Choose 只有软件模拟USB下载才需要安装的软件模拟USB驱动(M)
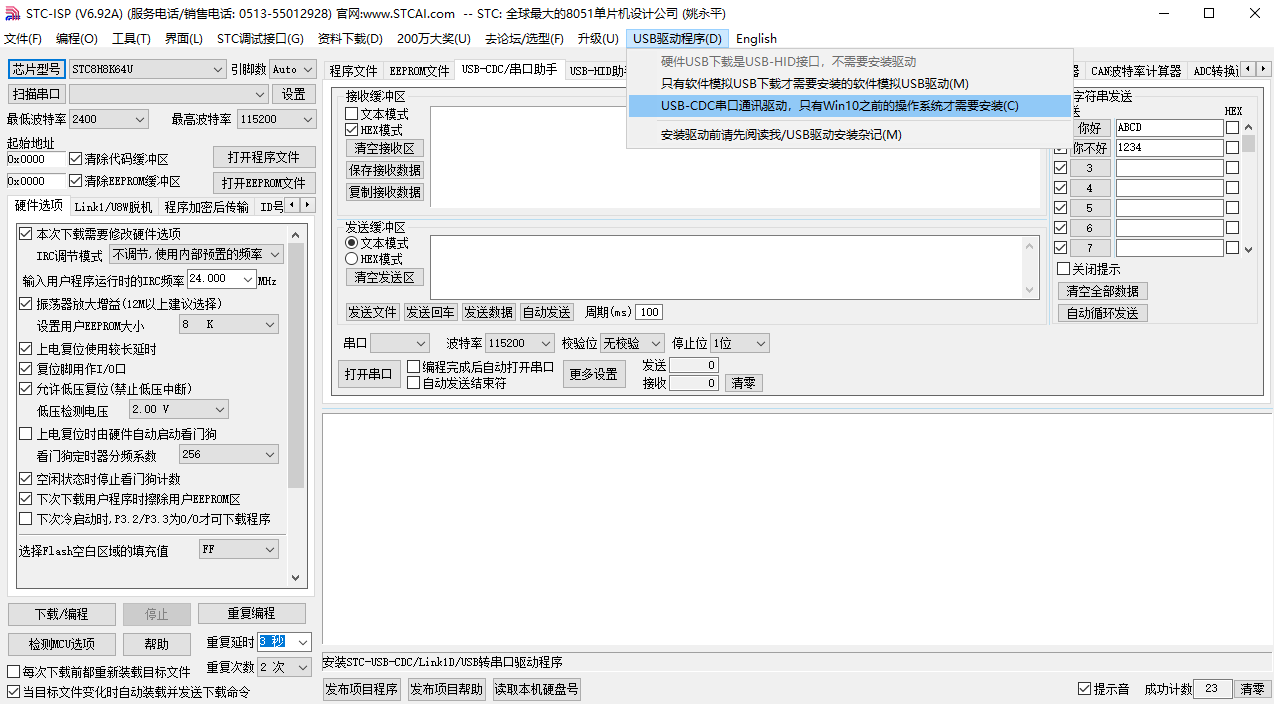Viewport: 1274px width, 704px height. pyautogui.click(x=848, y=84)
